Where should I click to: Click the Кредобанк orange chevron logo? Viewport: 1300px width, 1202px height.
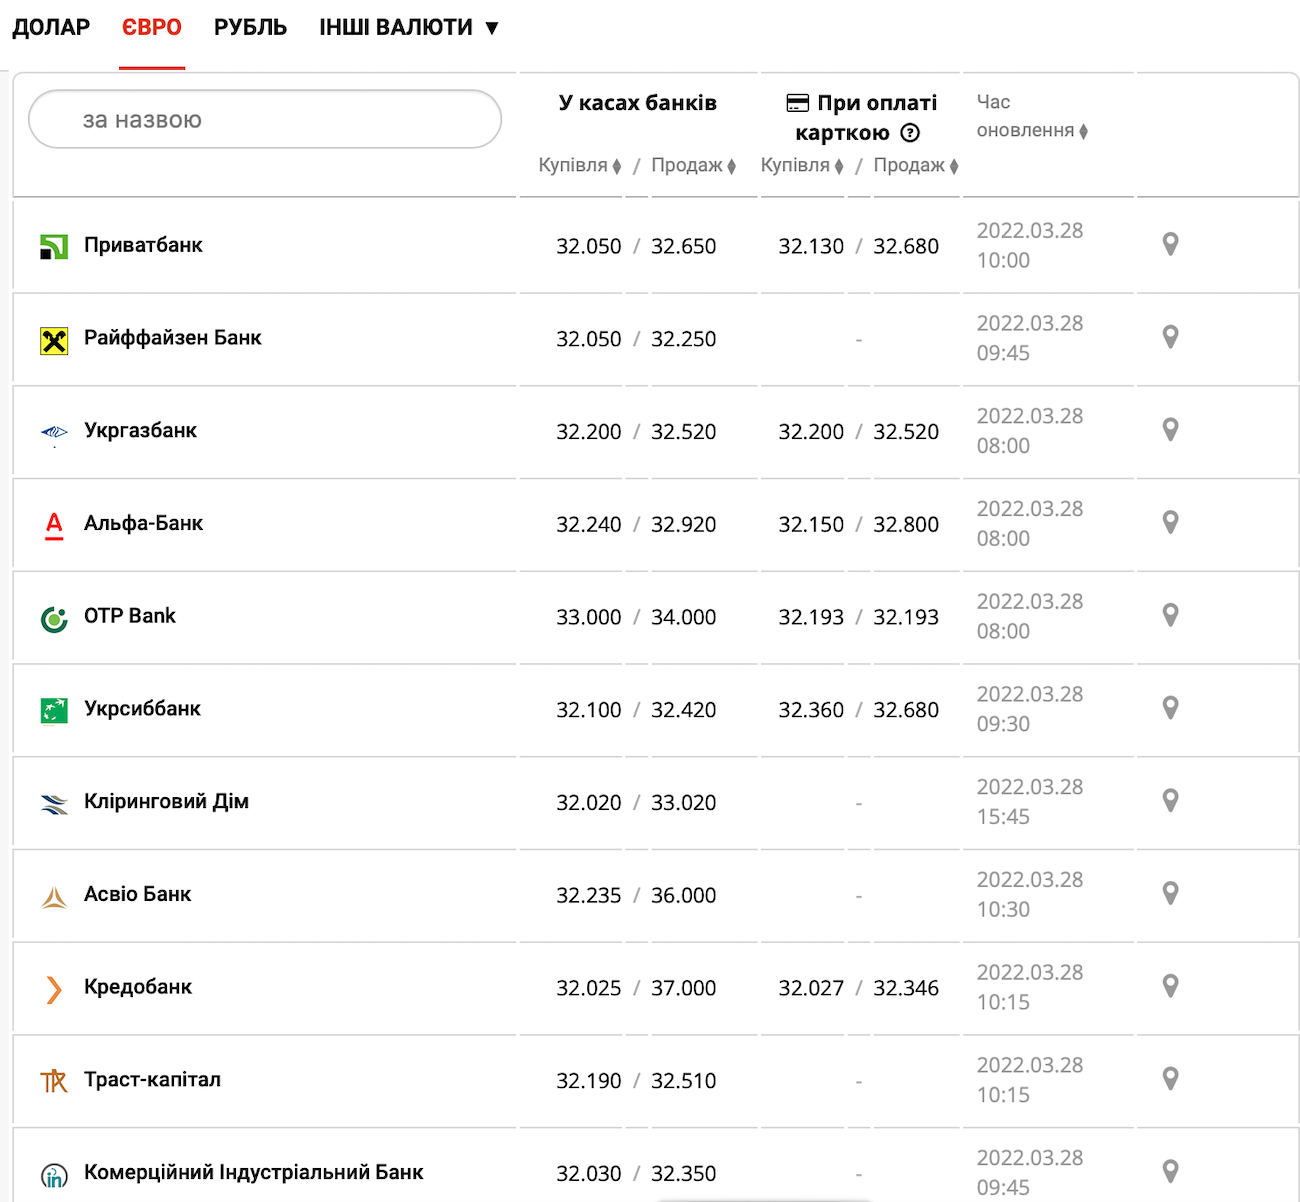[54, 989]
